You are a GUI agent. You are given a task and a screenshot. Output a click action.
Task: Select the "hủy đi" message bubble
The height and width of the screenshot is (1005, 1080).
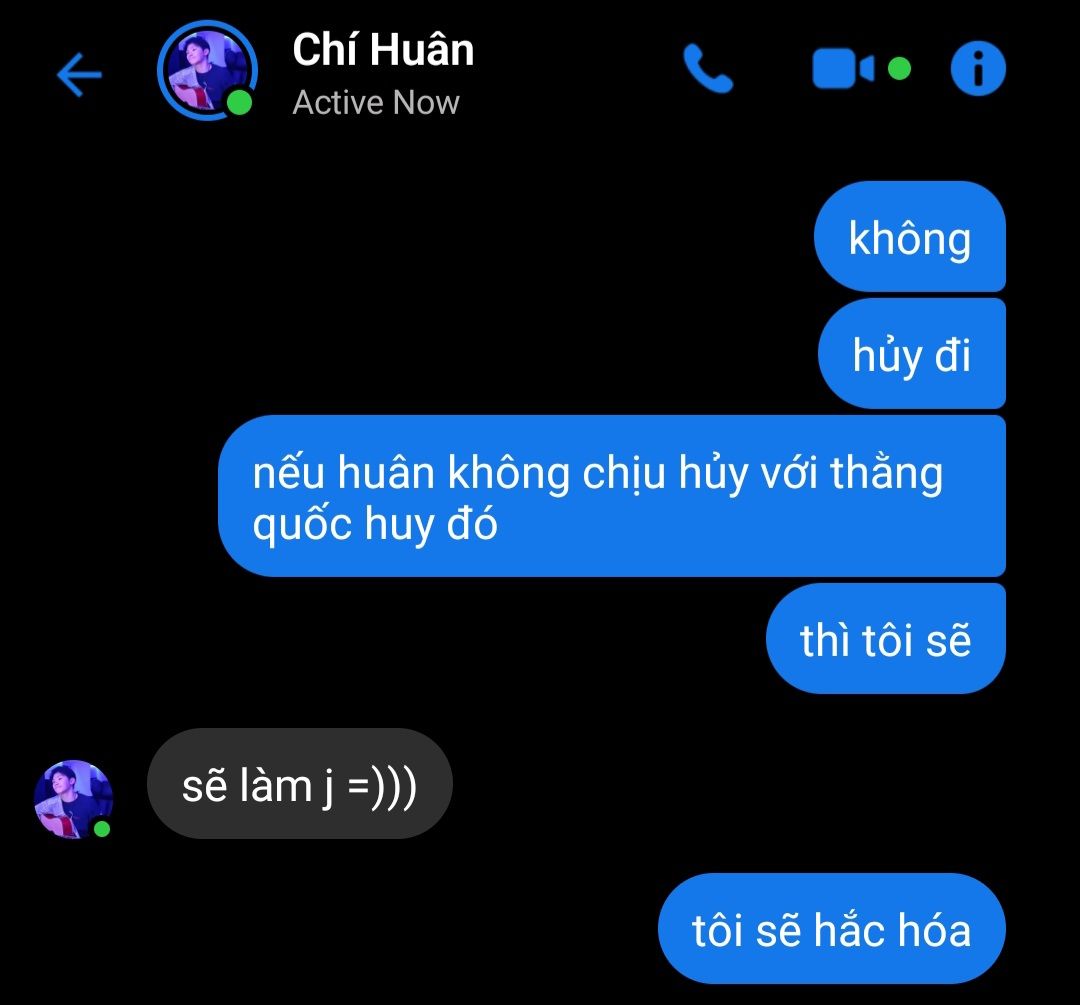[911, 353]
